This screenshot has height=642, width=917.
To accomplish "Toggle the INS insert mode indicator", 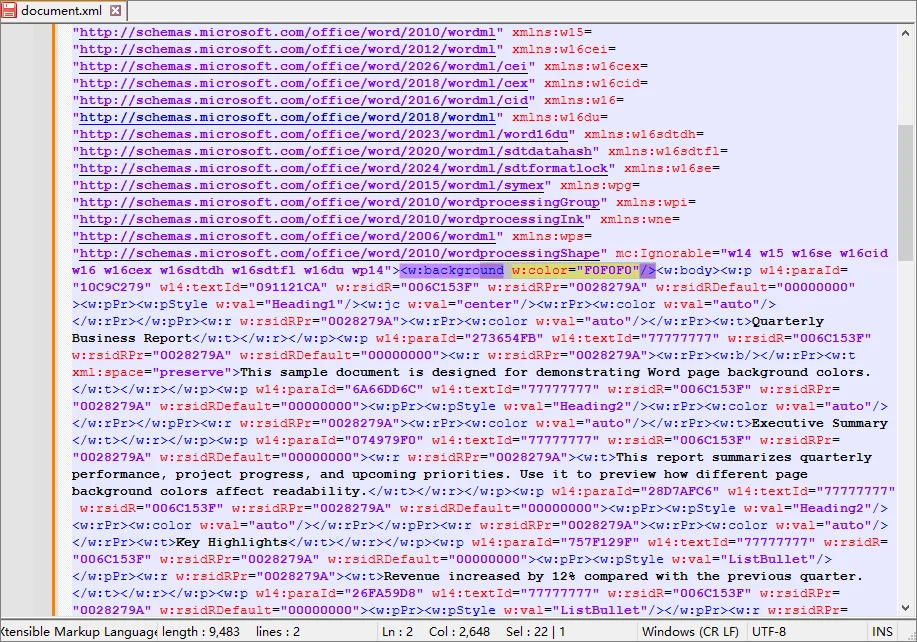I will pyautogui.click(x=882, y=631).
